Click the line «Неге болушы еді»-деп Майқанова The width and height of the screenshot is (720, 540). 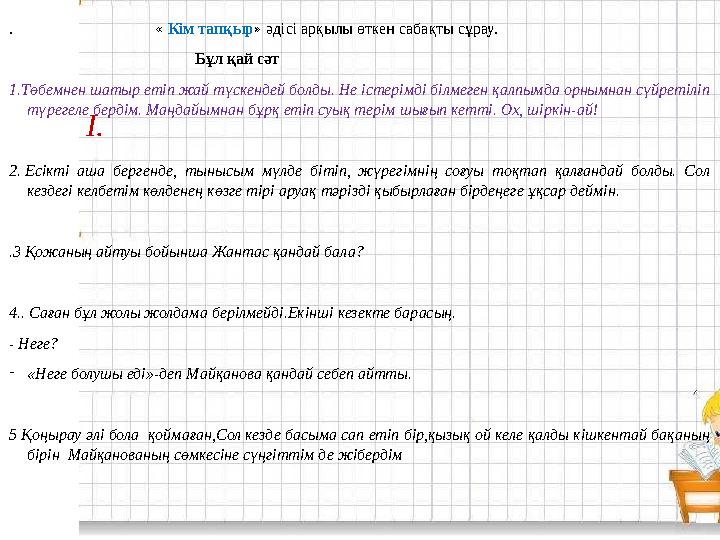point(219,374)
